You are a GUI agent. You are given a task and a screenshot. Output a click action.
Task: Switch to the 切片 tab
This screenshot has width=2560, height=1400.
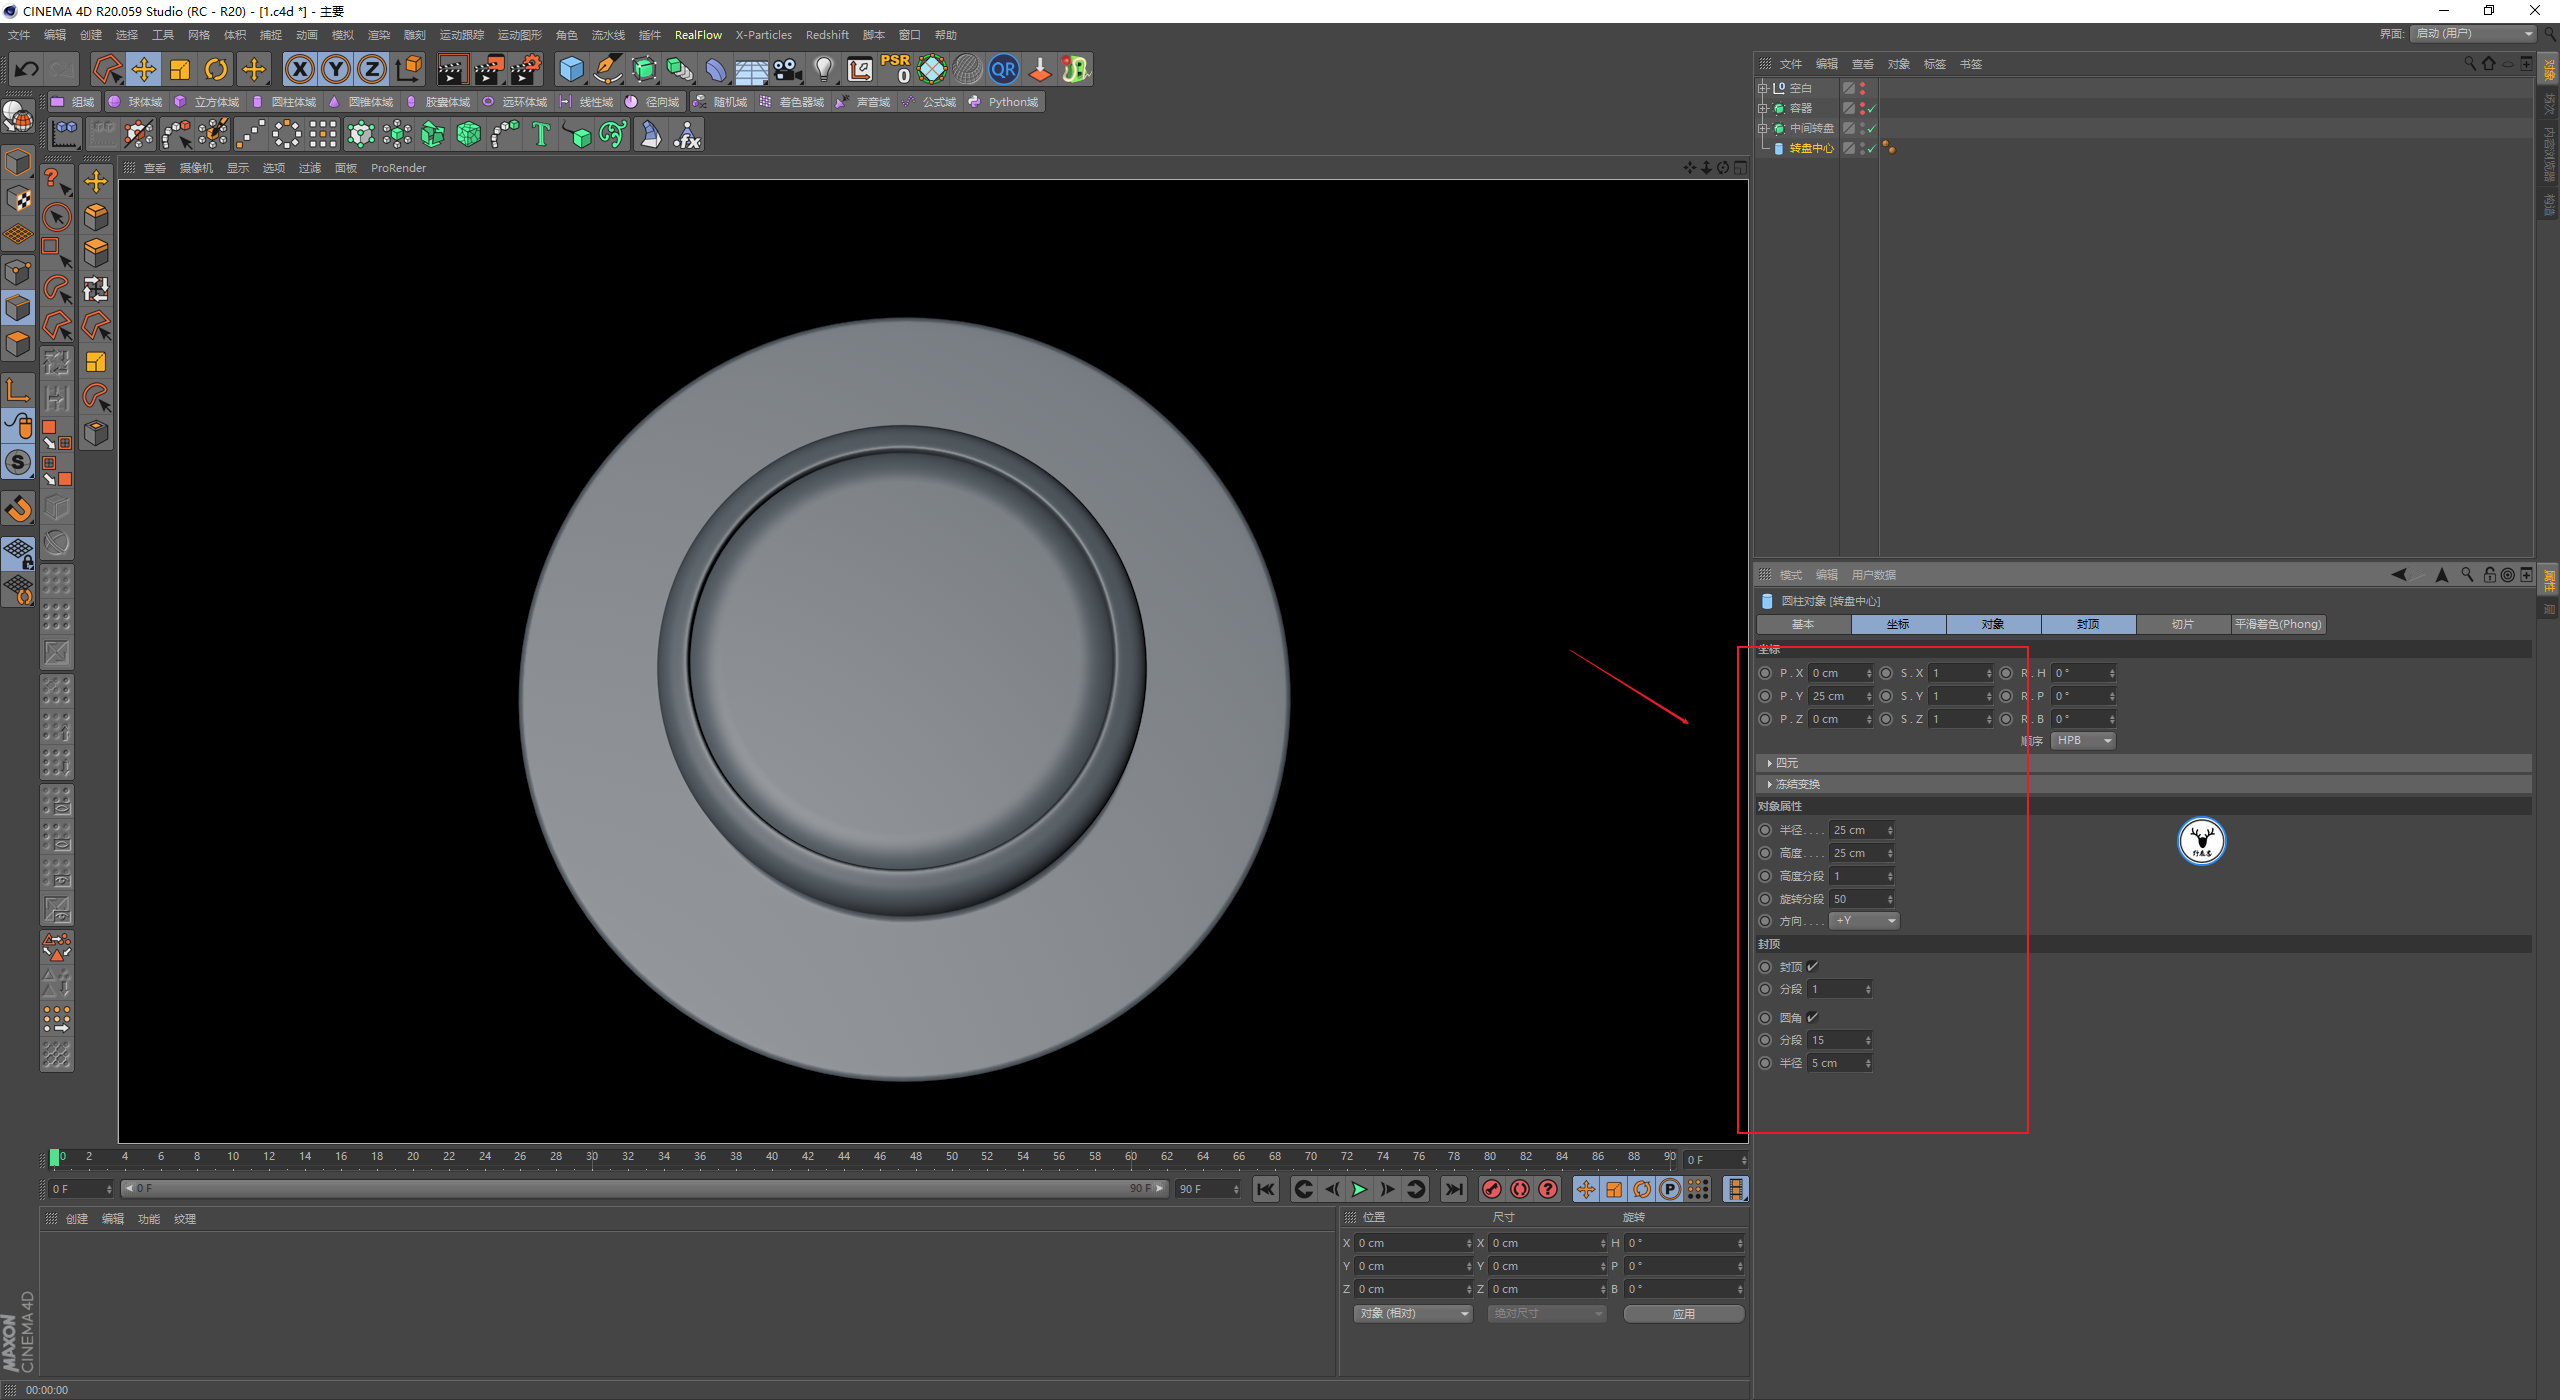tap(2183, 624)
